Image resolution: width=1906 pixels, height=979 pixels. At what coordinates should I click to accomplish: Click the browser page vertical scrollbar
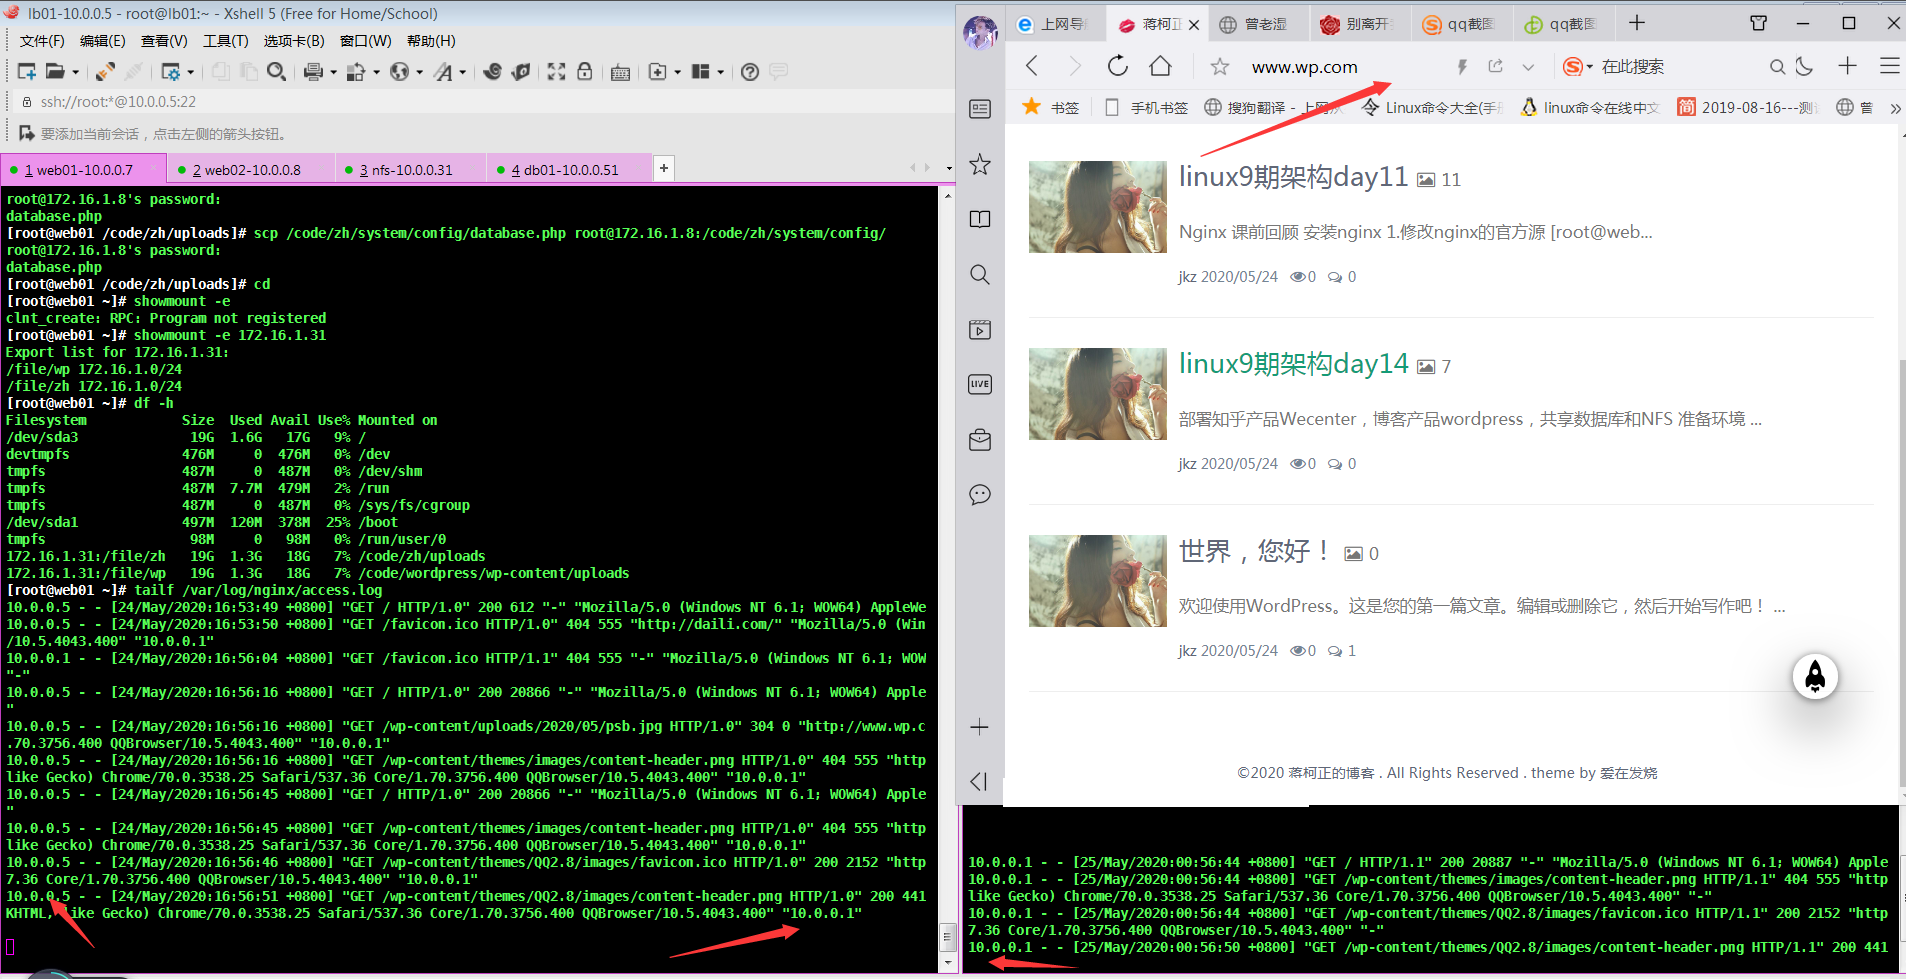point(1901,572)
